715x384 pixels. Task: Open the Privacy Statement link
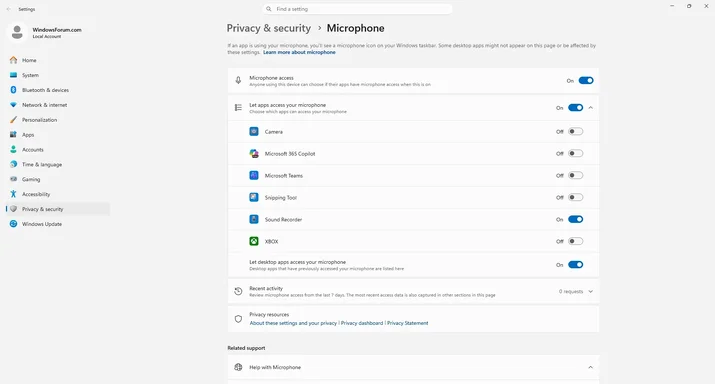tap(408, 323)
